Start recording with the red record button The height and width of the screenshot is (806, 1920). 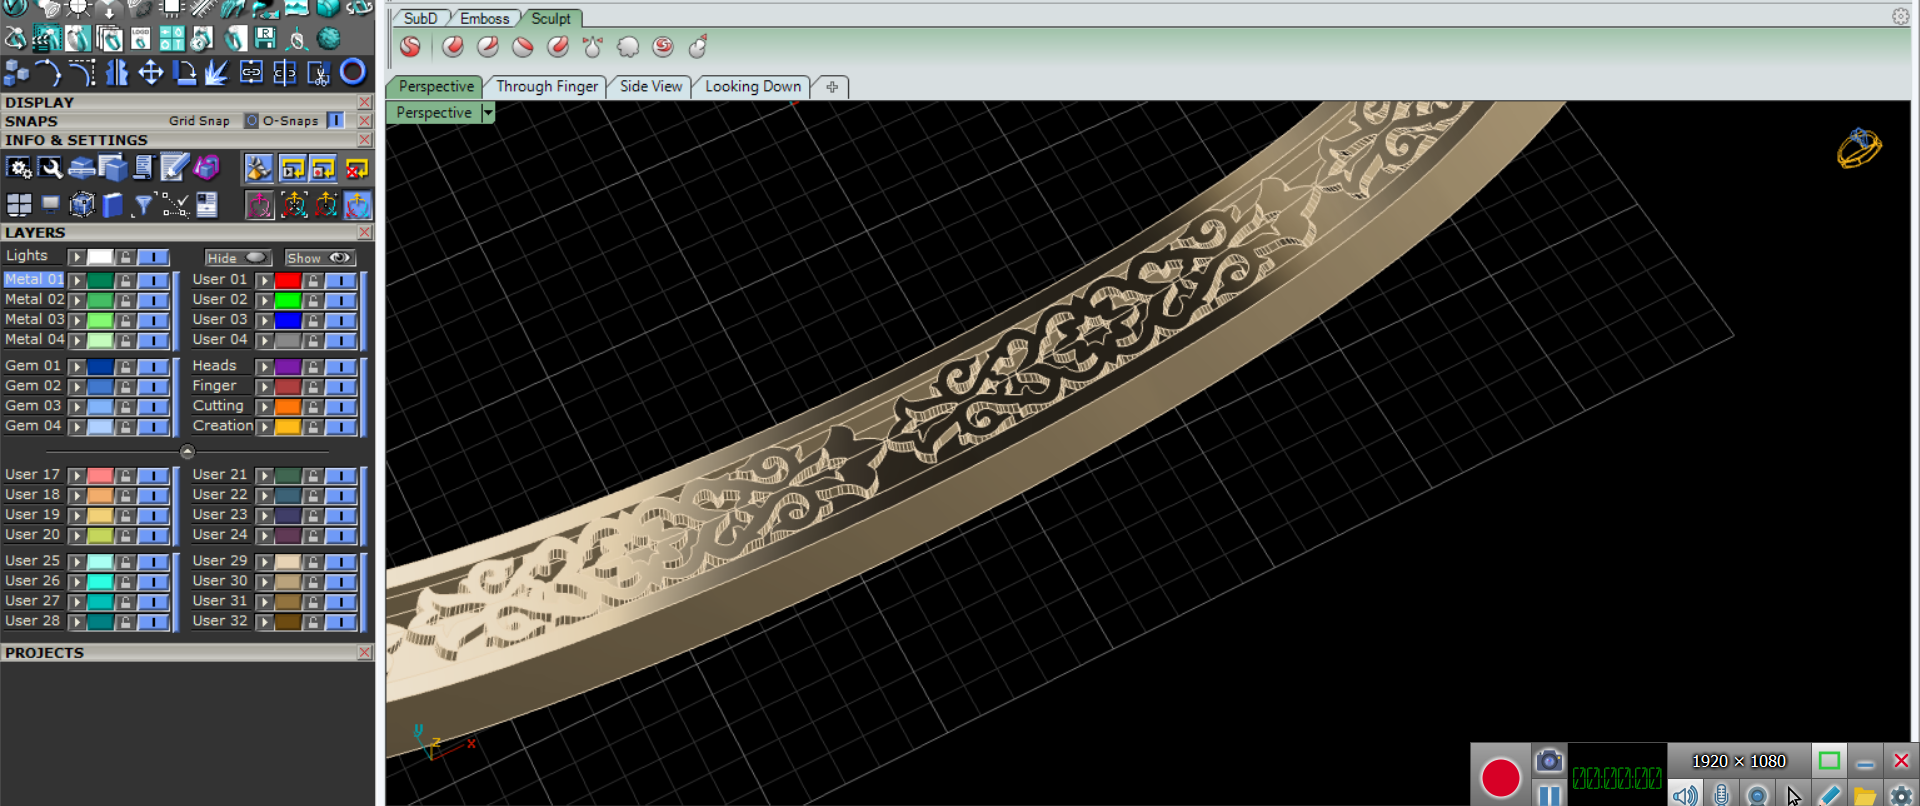1500,778
